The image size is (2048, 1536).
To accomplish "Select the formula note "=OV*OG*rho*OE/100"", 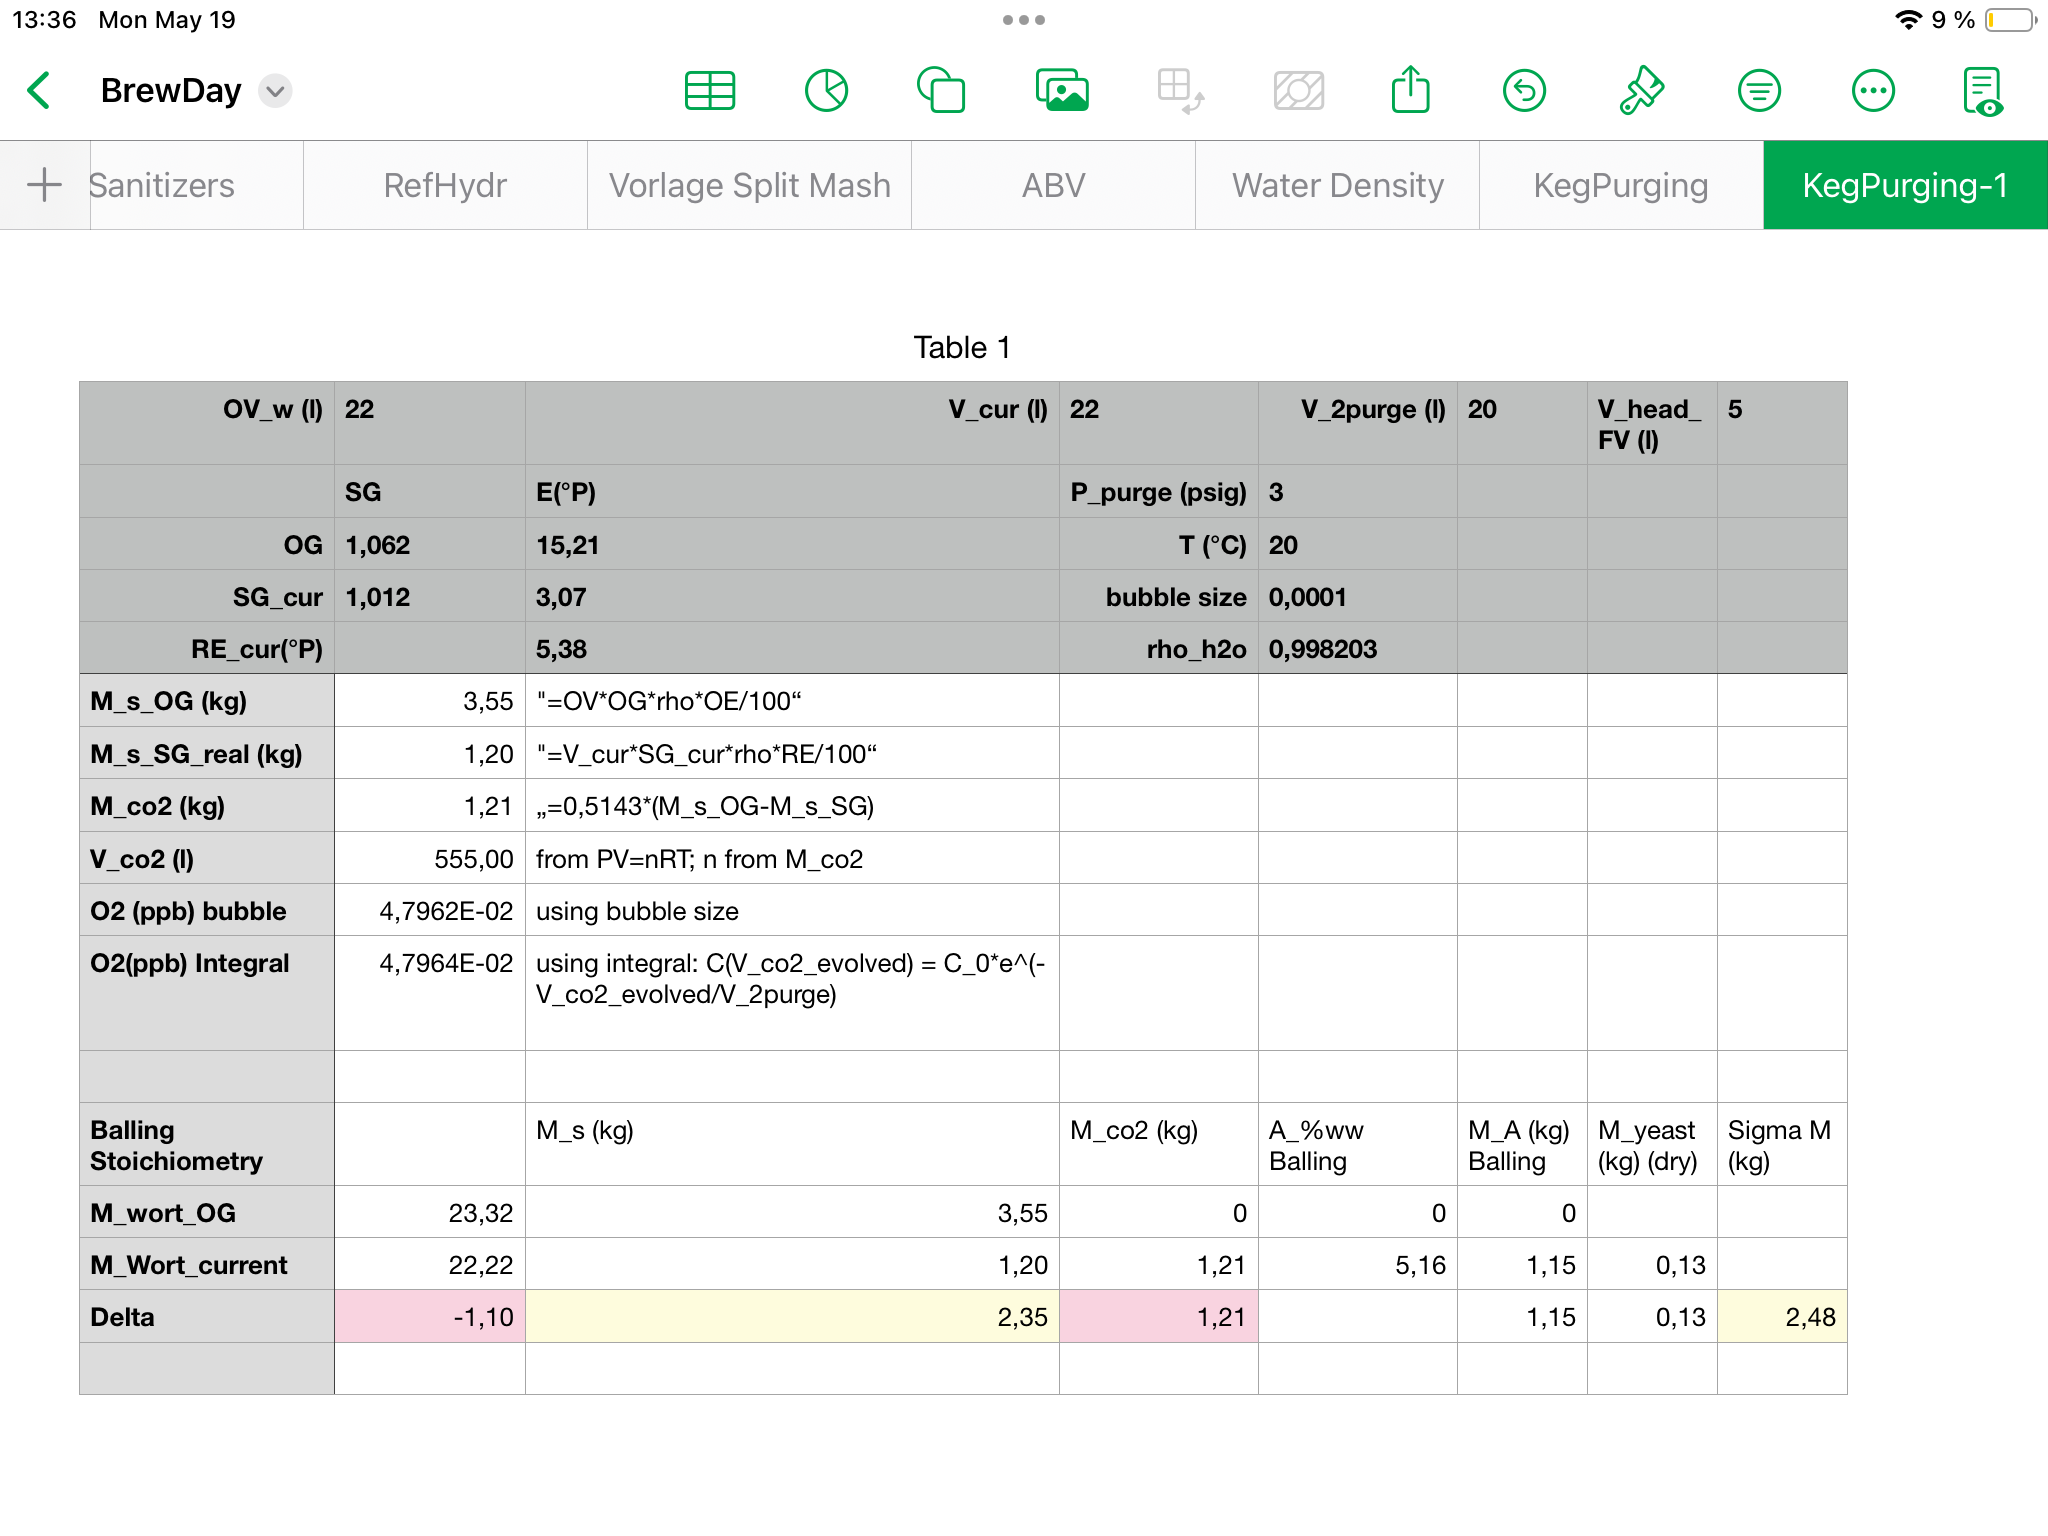I will pos(792,701).
